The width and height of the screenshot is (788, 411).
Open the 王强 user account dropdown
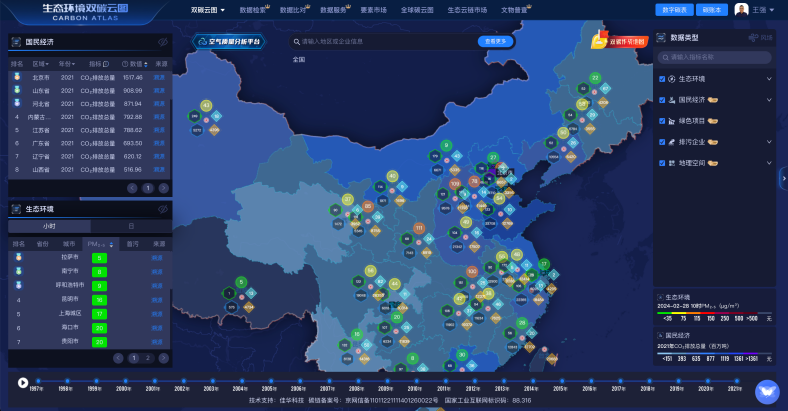[x=763, y=10]
